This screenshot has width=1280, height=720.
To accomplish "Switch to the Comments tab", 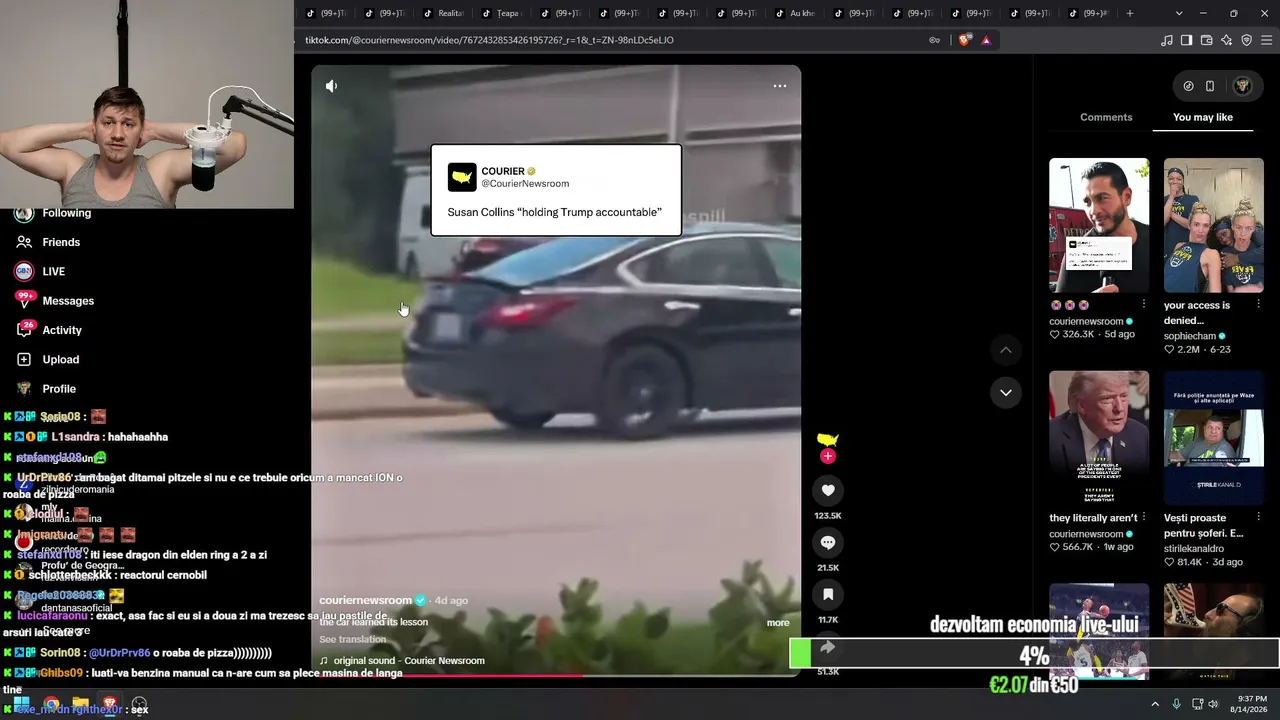I will coord(1106,117).
